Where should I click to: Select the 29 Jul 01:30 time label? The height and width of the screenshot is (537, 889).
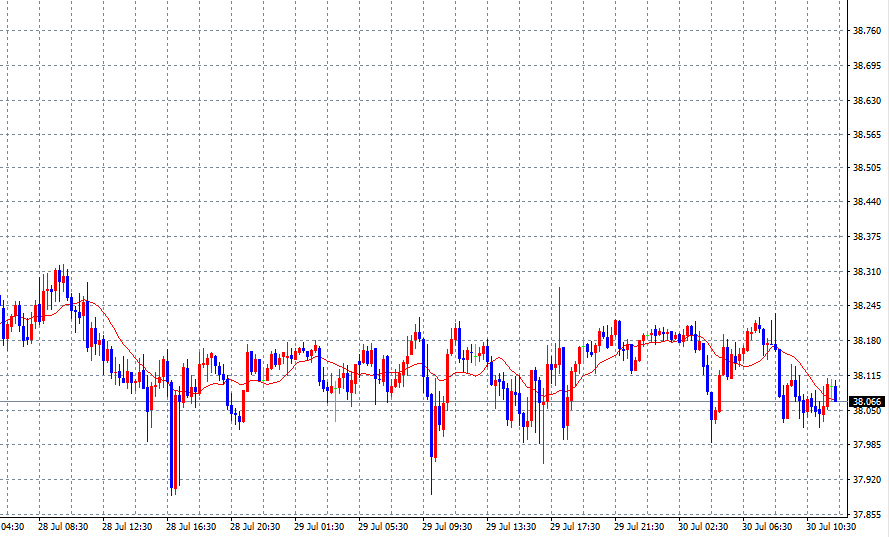[x=318, y=526]
